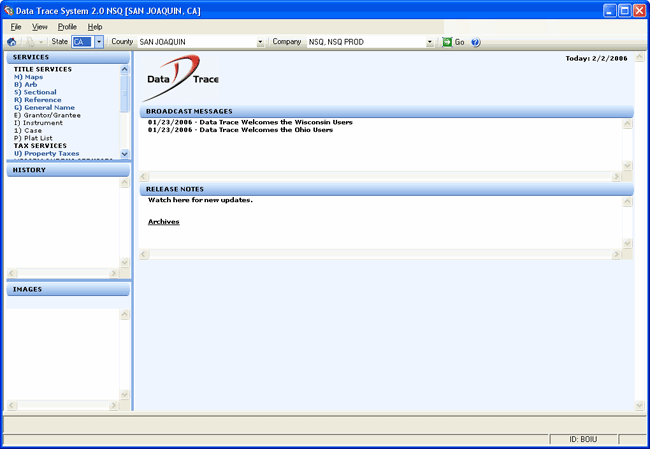Click the RELEASE NOTES header bar
This screenshot has height=449, width=650.
pos(386,189)
